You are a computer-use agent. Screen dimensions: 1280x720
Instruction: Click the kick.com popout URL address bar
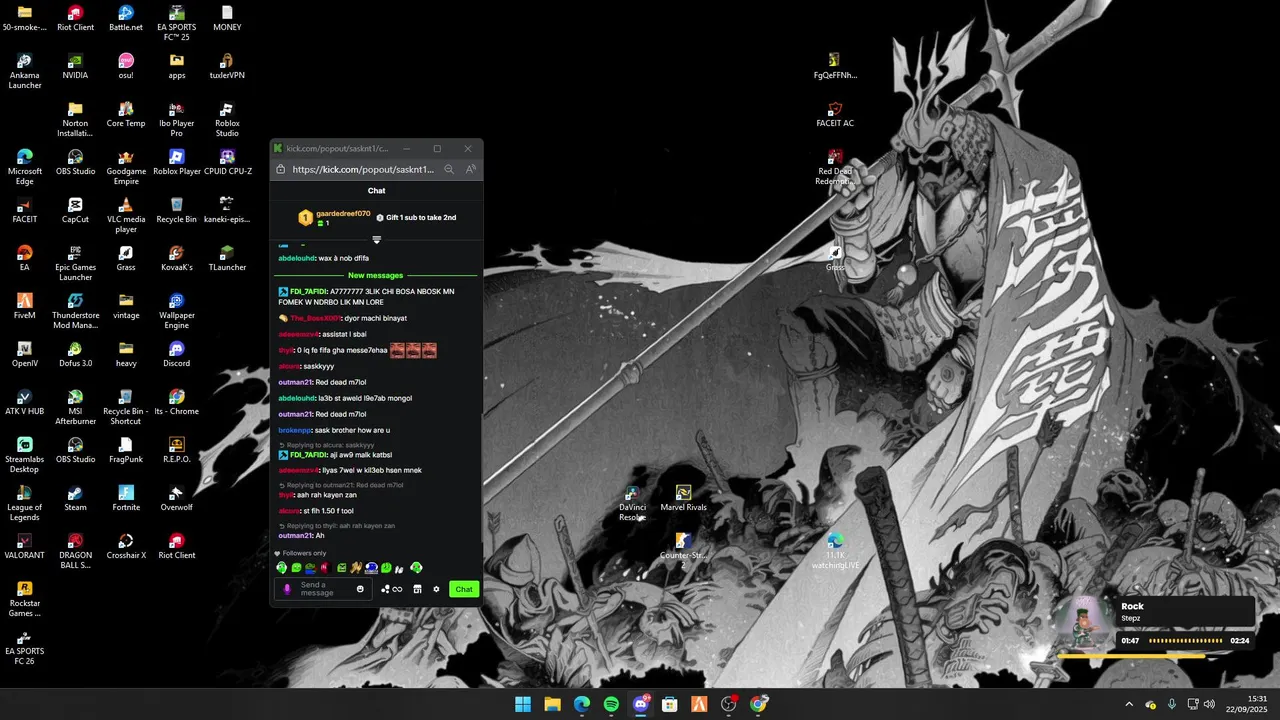pyautogui.click(x=363, y=170)
